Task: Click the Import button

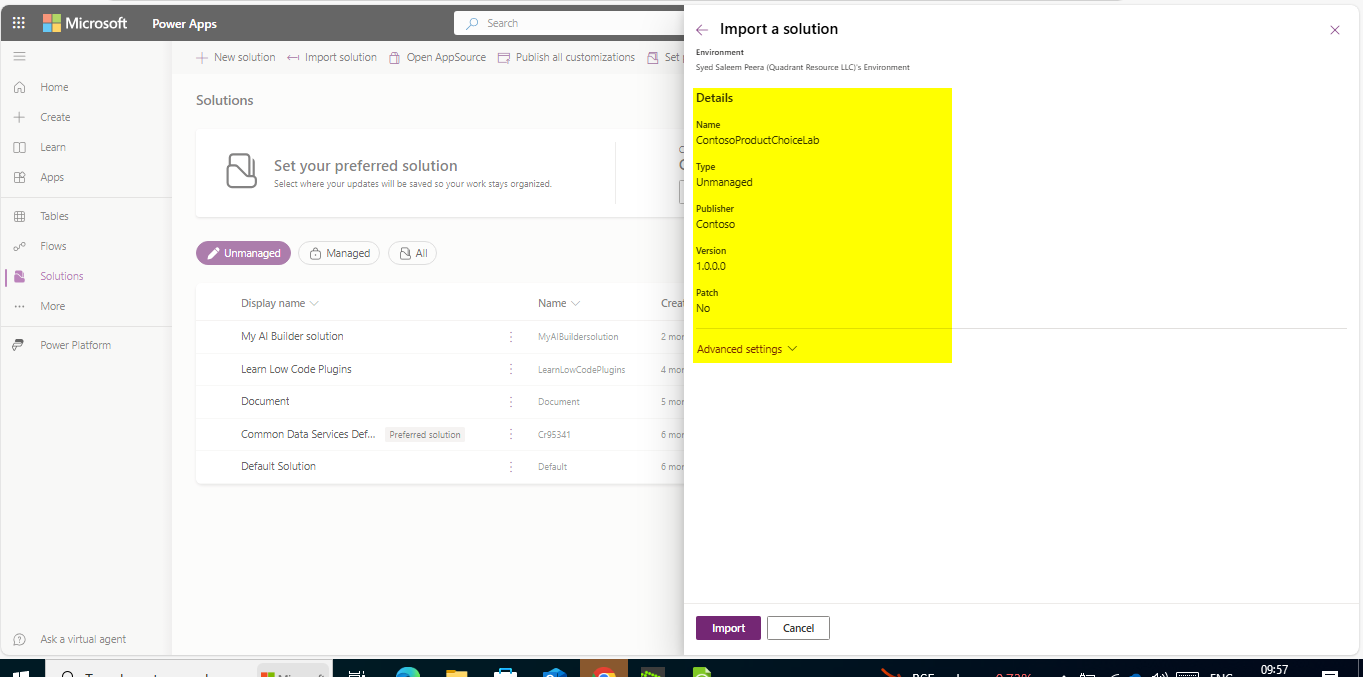Action: (x=728, y=628)
